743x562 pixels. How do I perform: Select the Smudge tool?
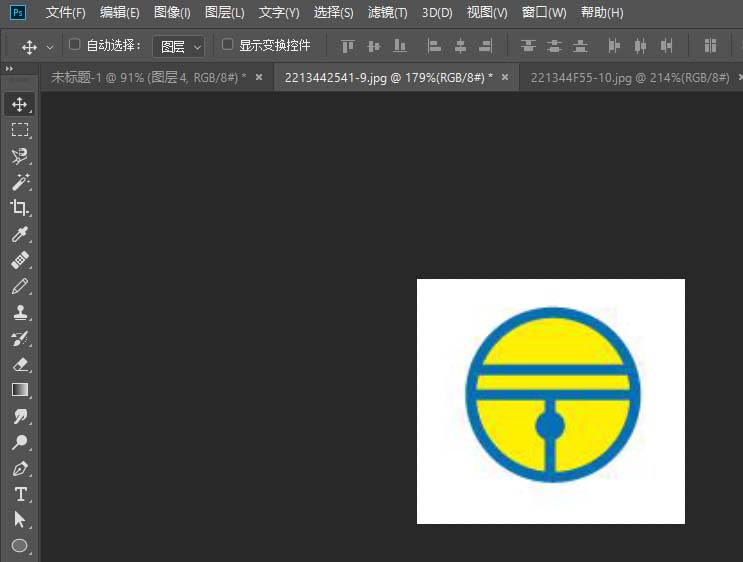point(19,417)
